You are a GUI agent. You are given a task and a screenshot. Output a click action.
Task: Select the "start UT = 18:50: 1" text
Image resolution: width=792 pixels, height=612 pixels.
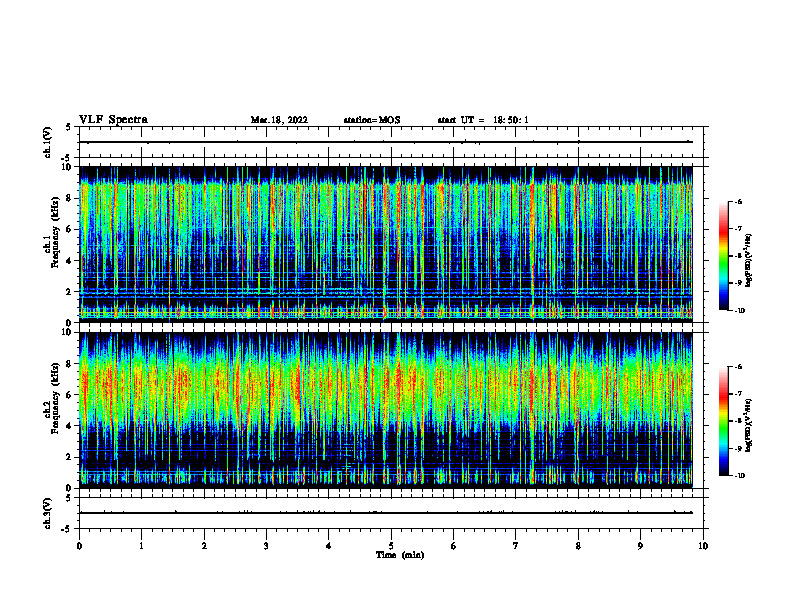tap(483, 120)
